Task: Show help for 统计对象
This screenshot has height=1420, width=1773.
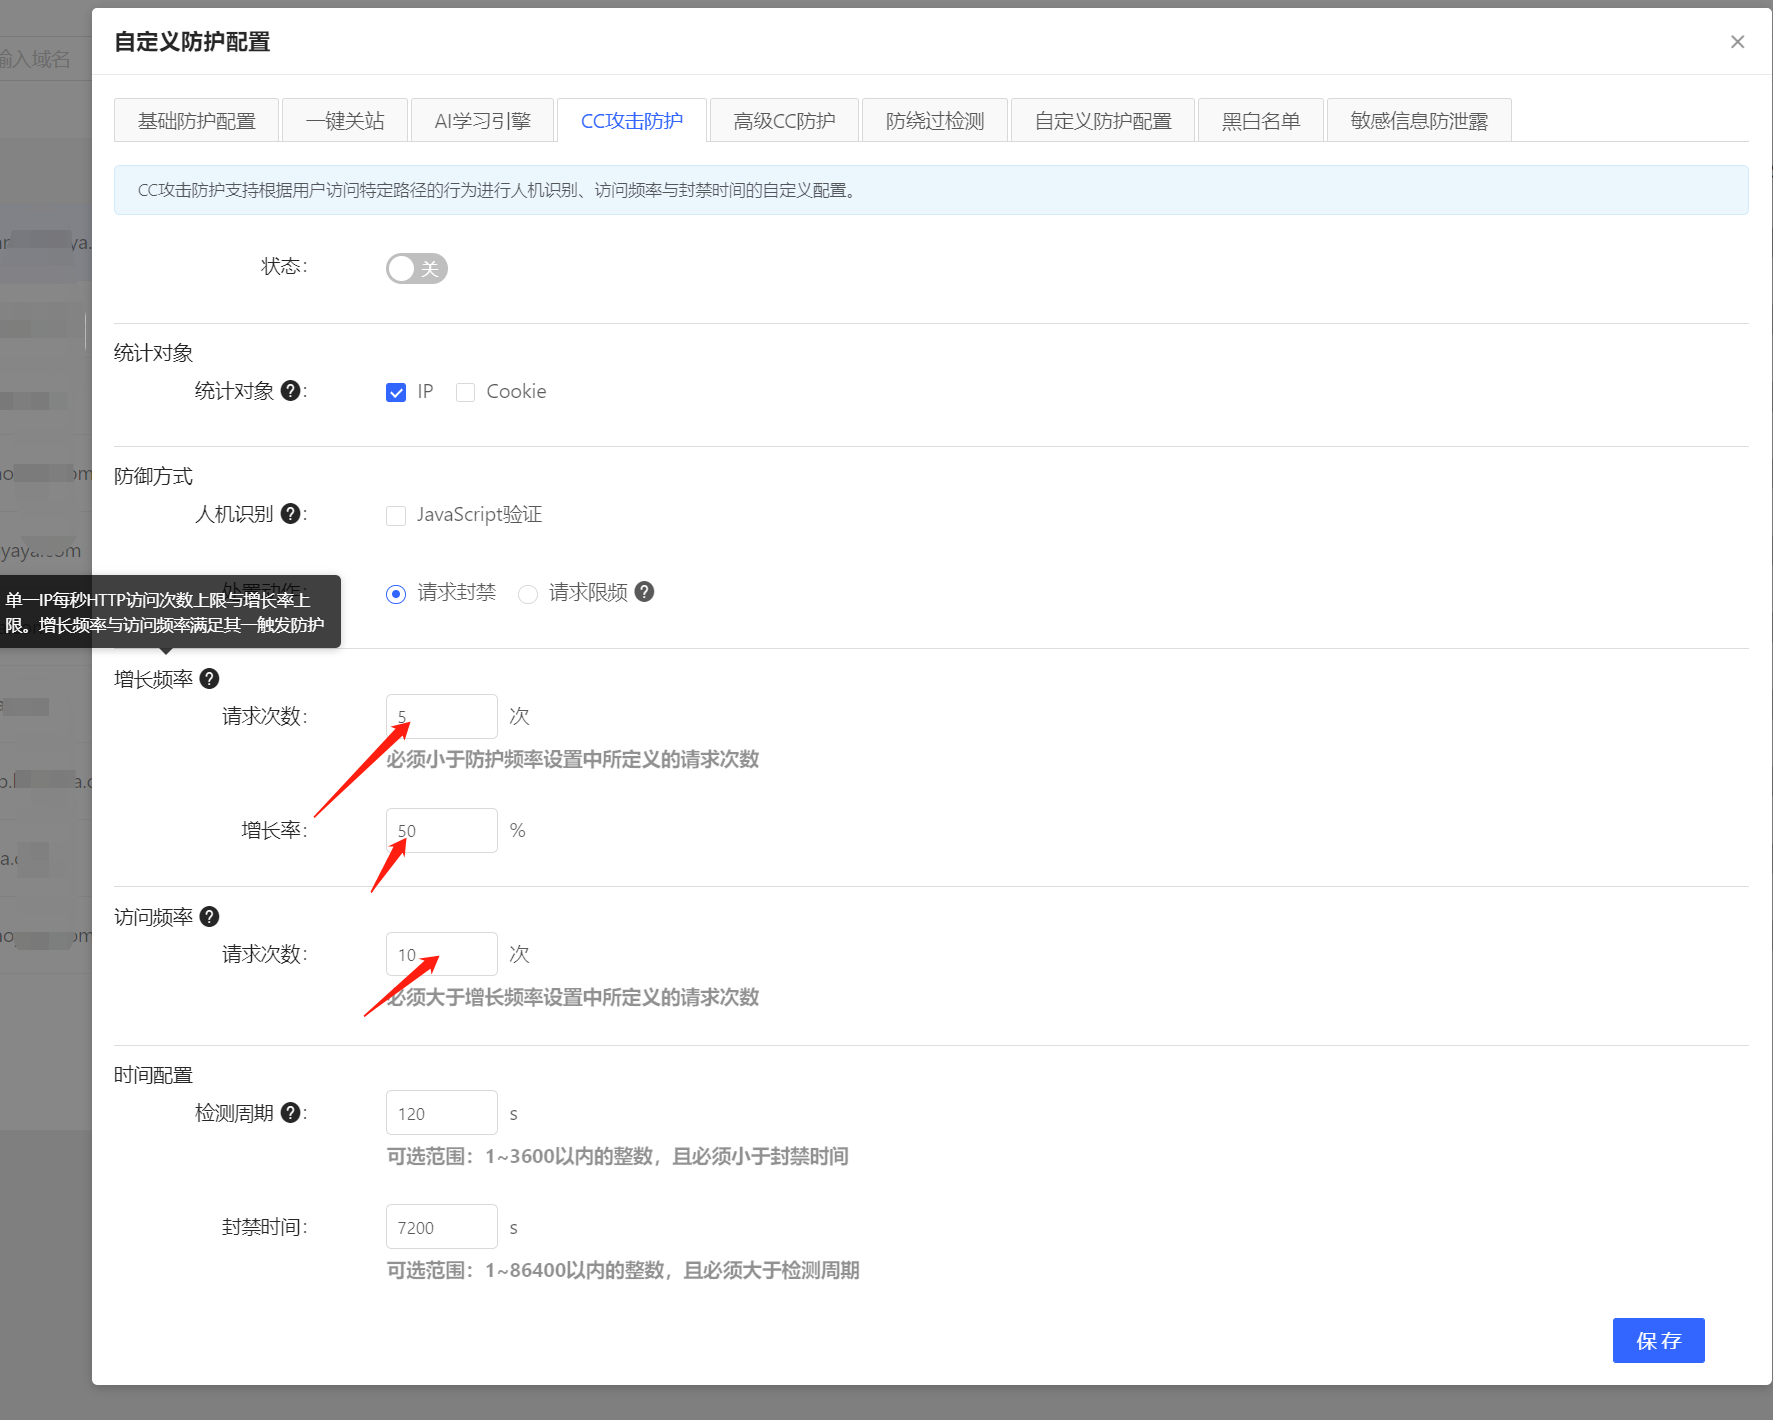Action: click(x=290, y=391)
